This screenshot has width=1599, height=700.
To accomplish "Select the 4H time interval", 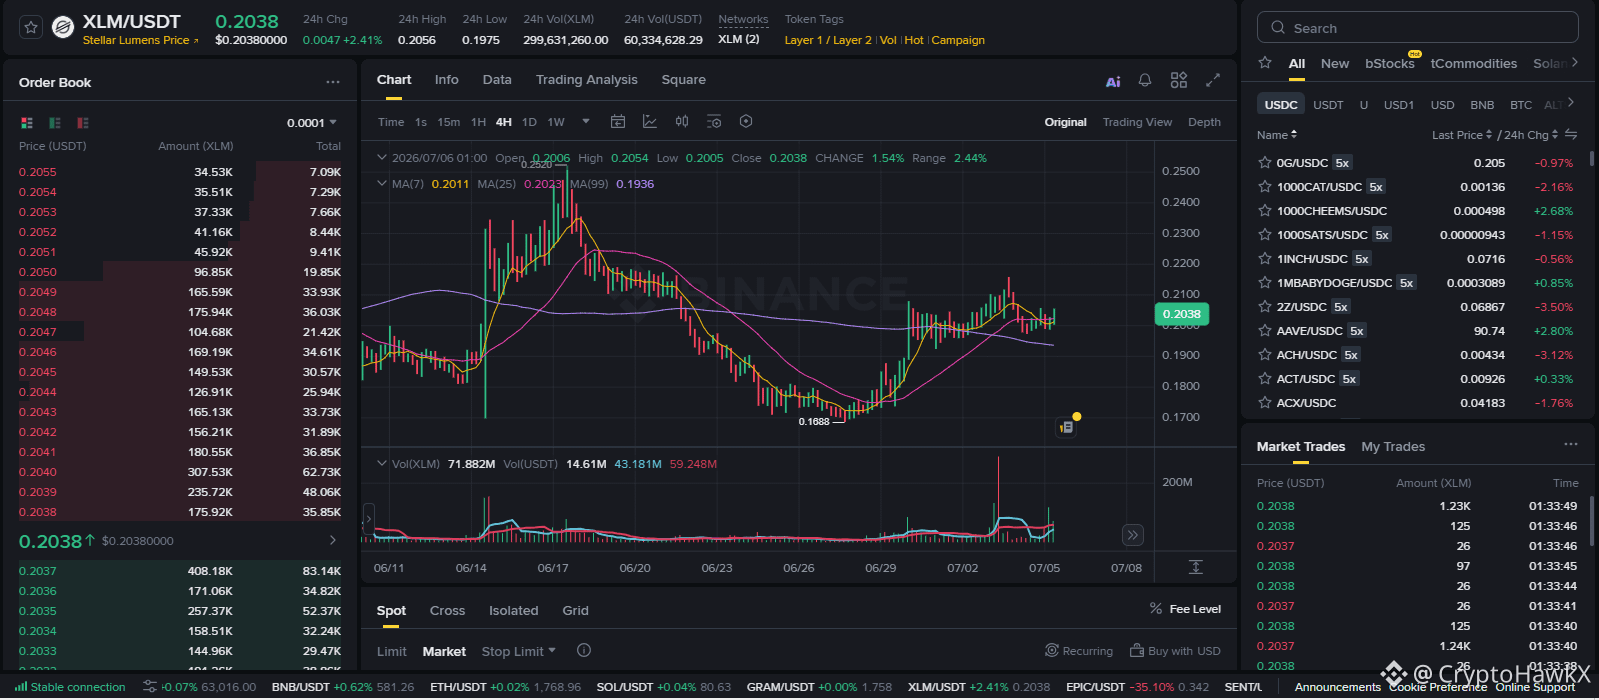I will tap(504, 122).
